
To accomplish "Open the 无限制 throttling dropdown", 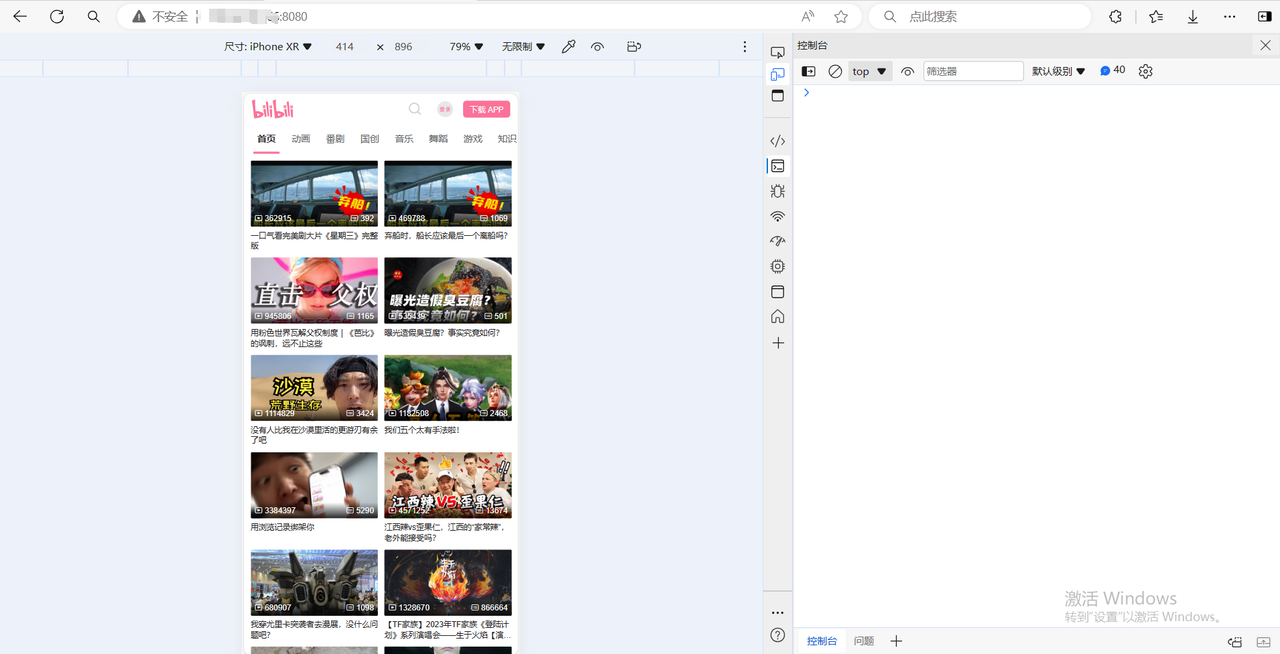I will coord(523,47).
